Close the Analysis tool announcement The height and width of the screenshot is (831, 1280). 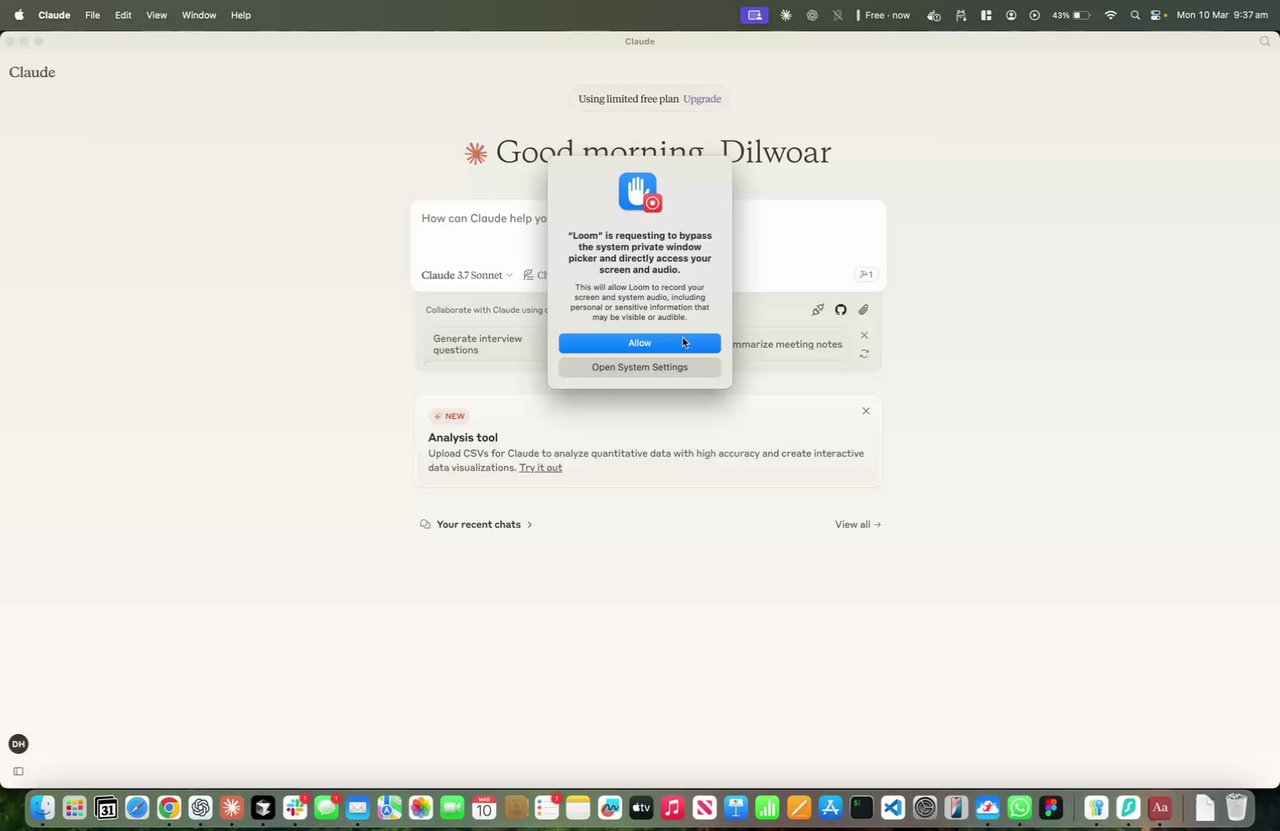[x=866, y=411]
